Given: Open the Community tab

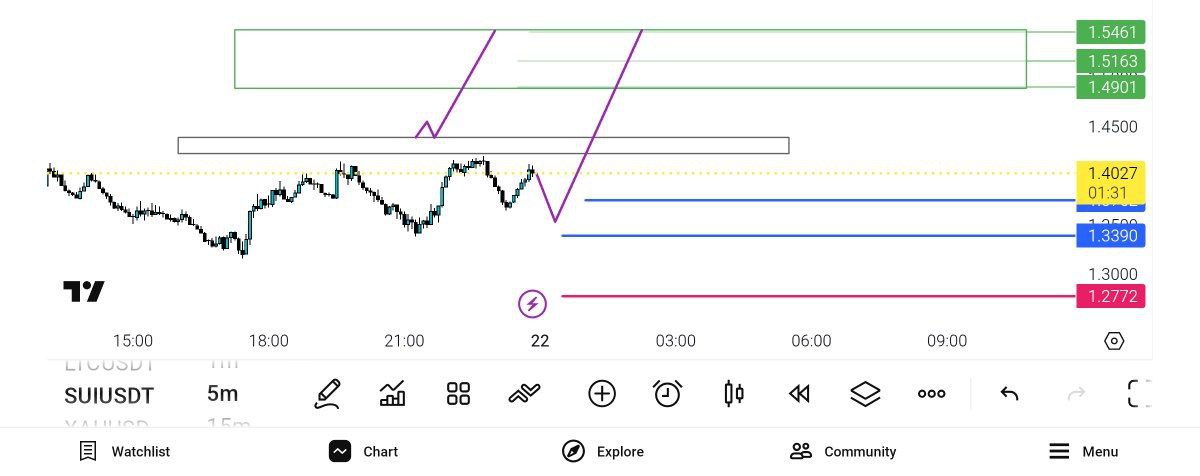Looking at the screenshot, I should [x=843, y=451].
